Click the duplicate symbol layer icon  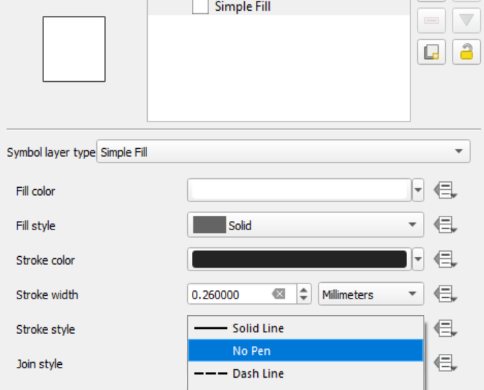[431, 52]
